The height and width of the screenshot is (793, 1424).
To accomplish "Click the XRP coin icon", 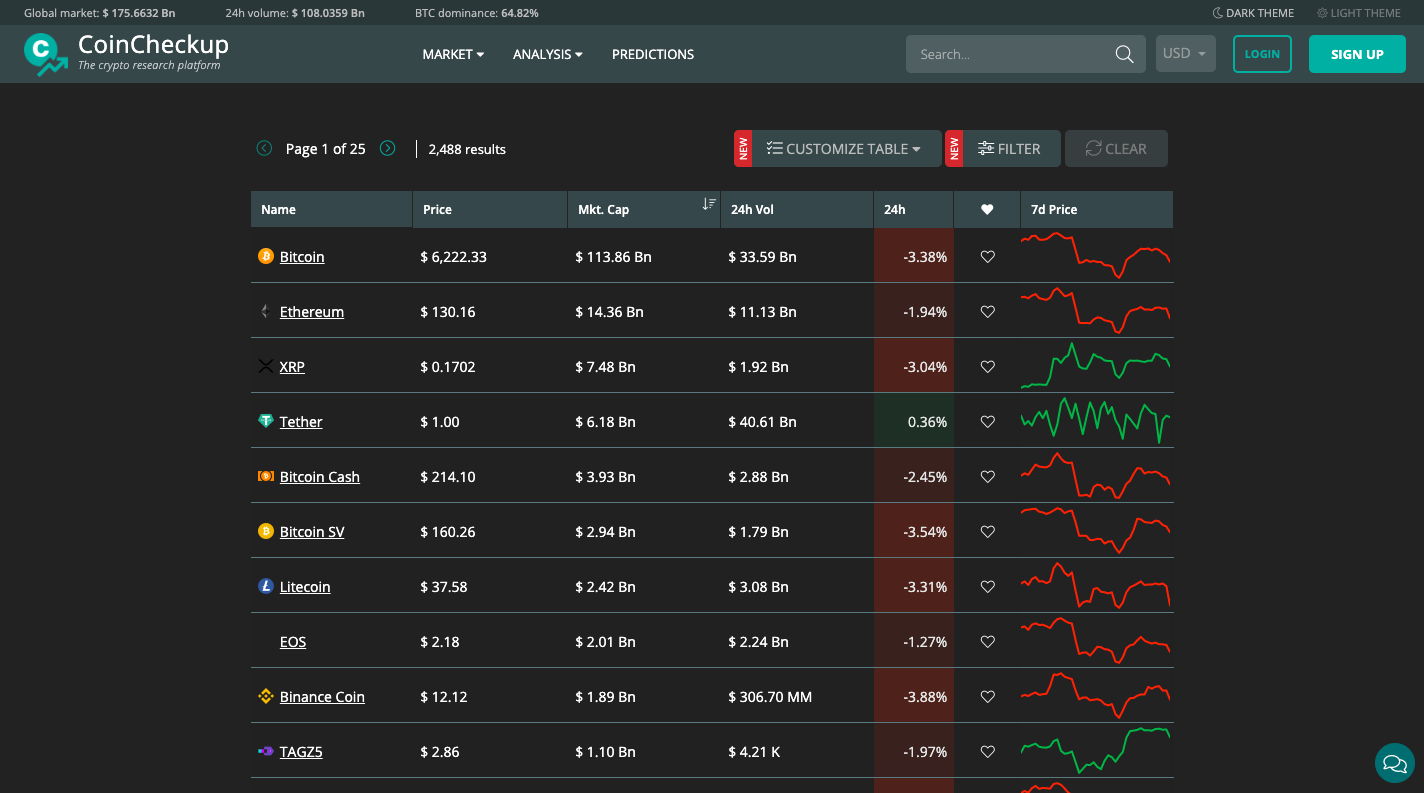I will click(x=266, y=367).
